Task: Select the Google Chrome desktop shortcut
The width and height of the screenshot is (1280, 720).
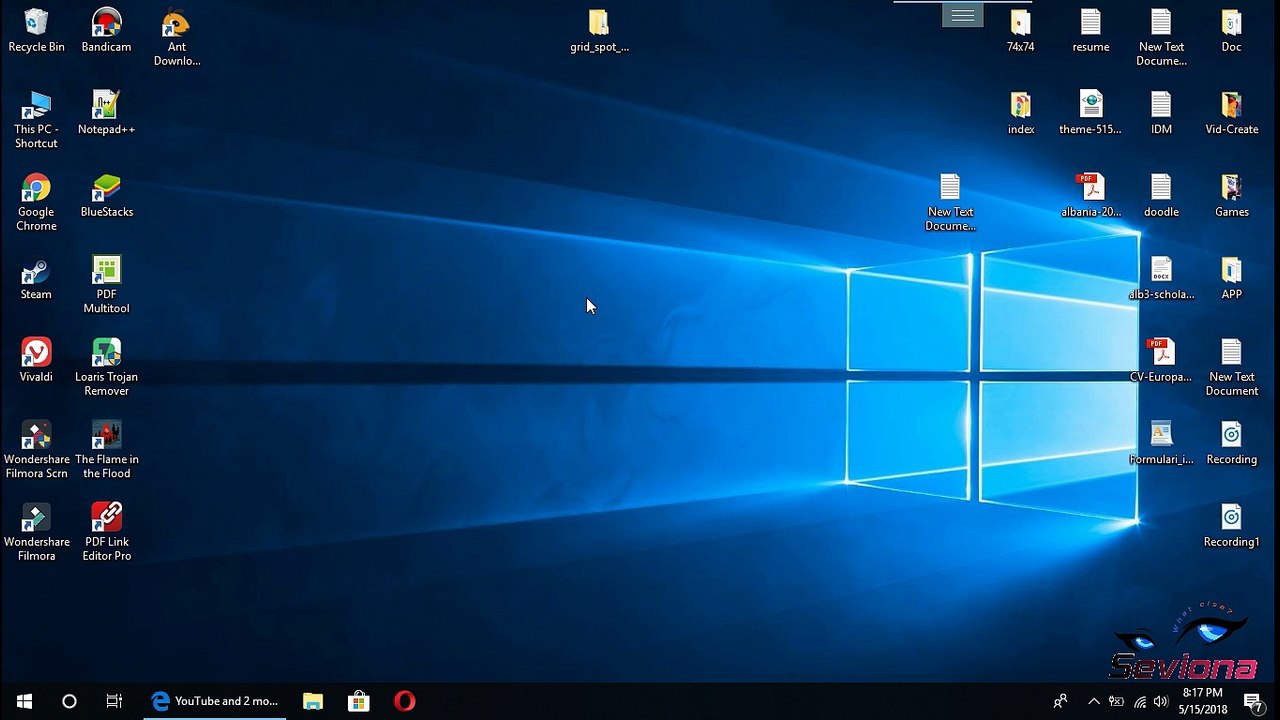Action: (x=36, y=203)
